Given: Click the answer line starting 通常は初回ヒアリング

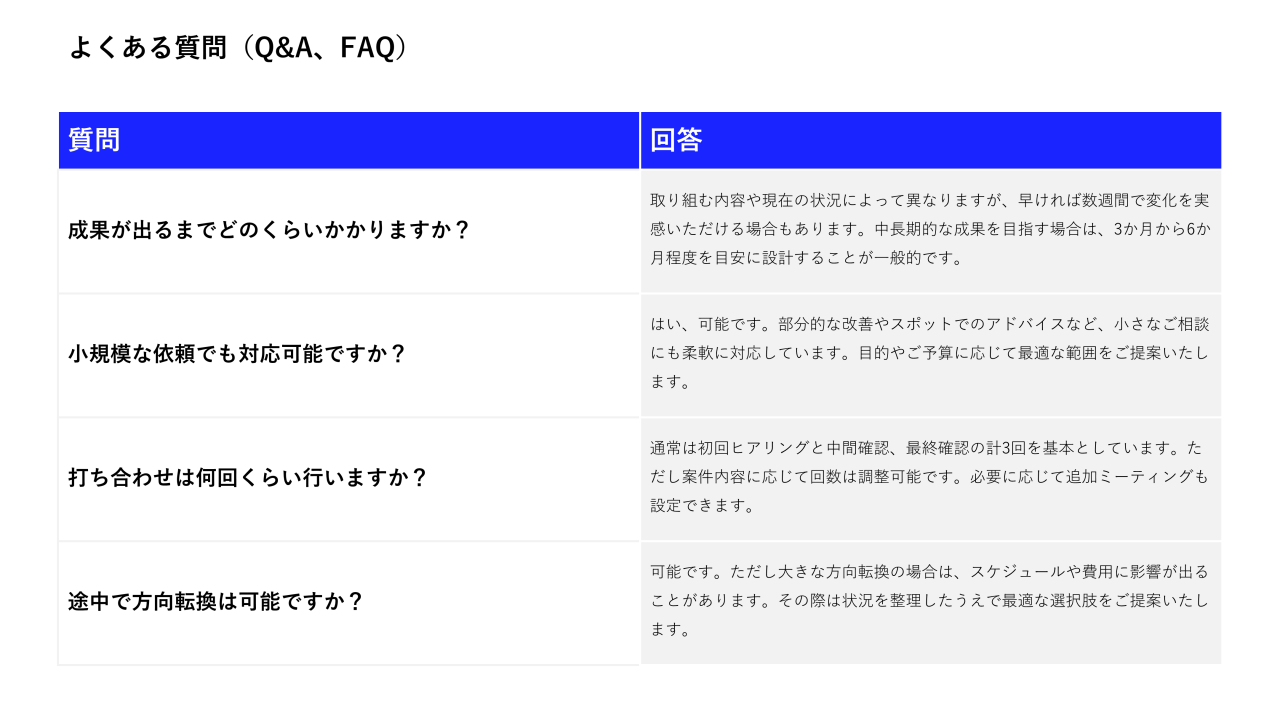Looking at the screenshot, I should [929, 448].
